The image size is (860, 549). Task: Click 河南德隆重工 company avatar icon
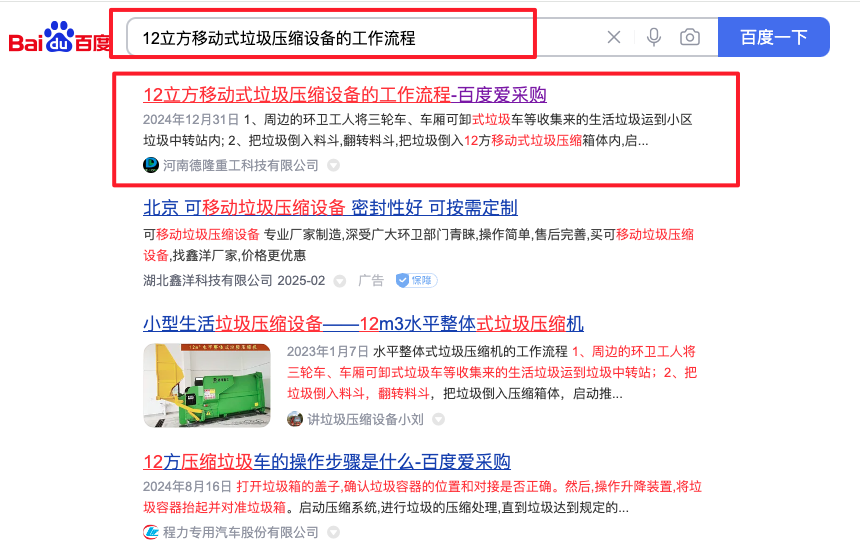tap(151, 165)
